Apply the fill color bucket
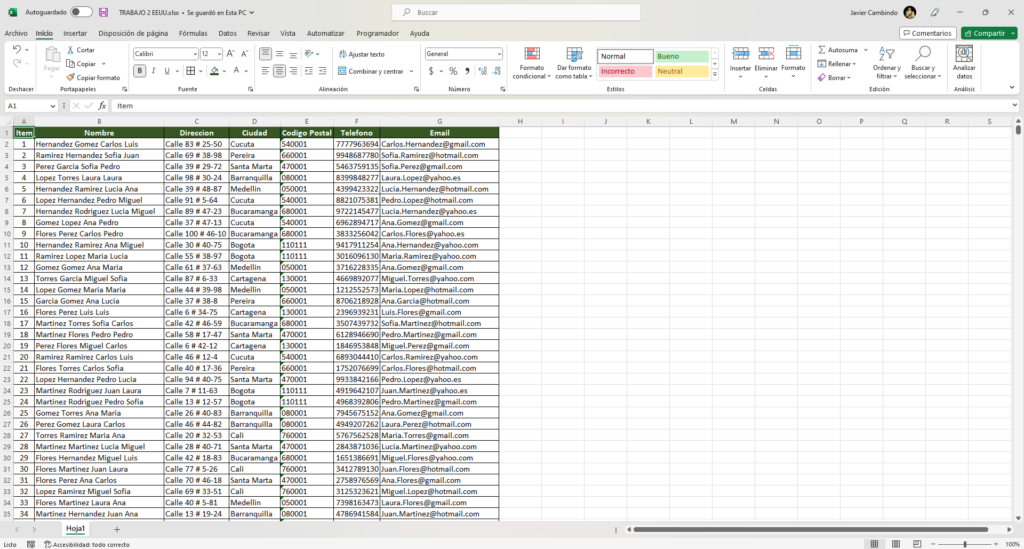This screenshot has height=549, width=1024. (x=214, y=71)
